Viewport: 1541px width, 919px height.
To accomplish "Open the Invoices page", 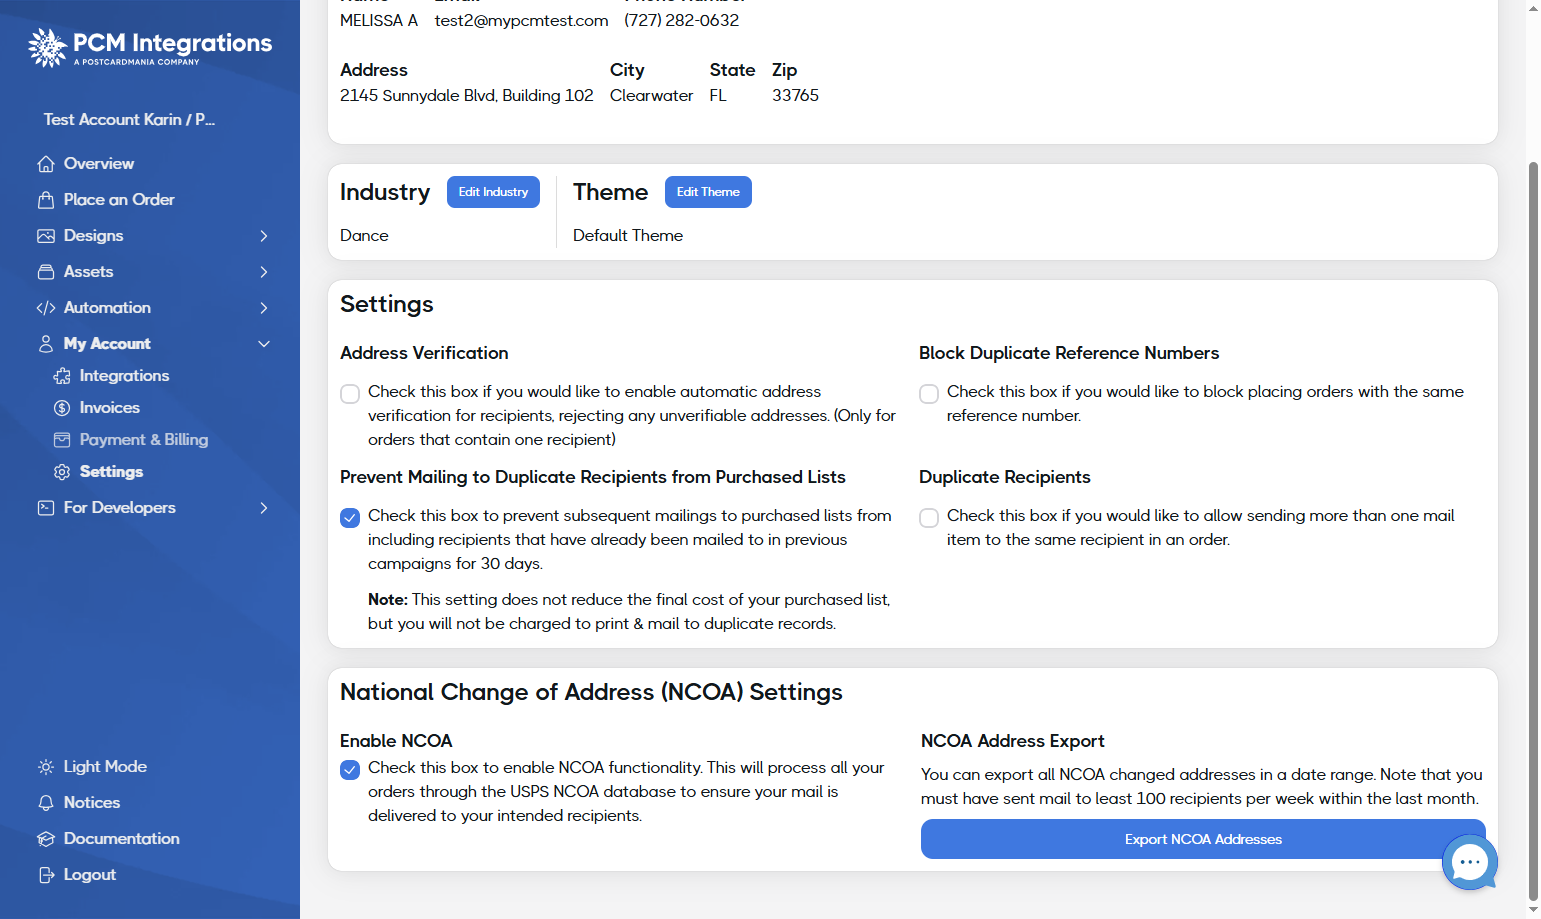I will [x=110, y=408].
